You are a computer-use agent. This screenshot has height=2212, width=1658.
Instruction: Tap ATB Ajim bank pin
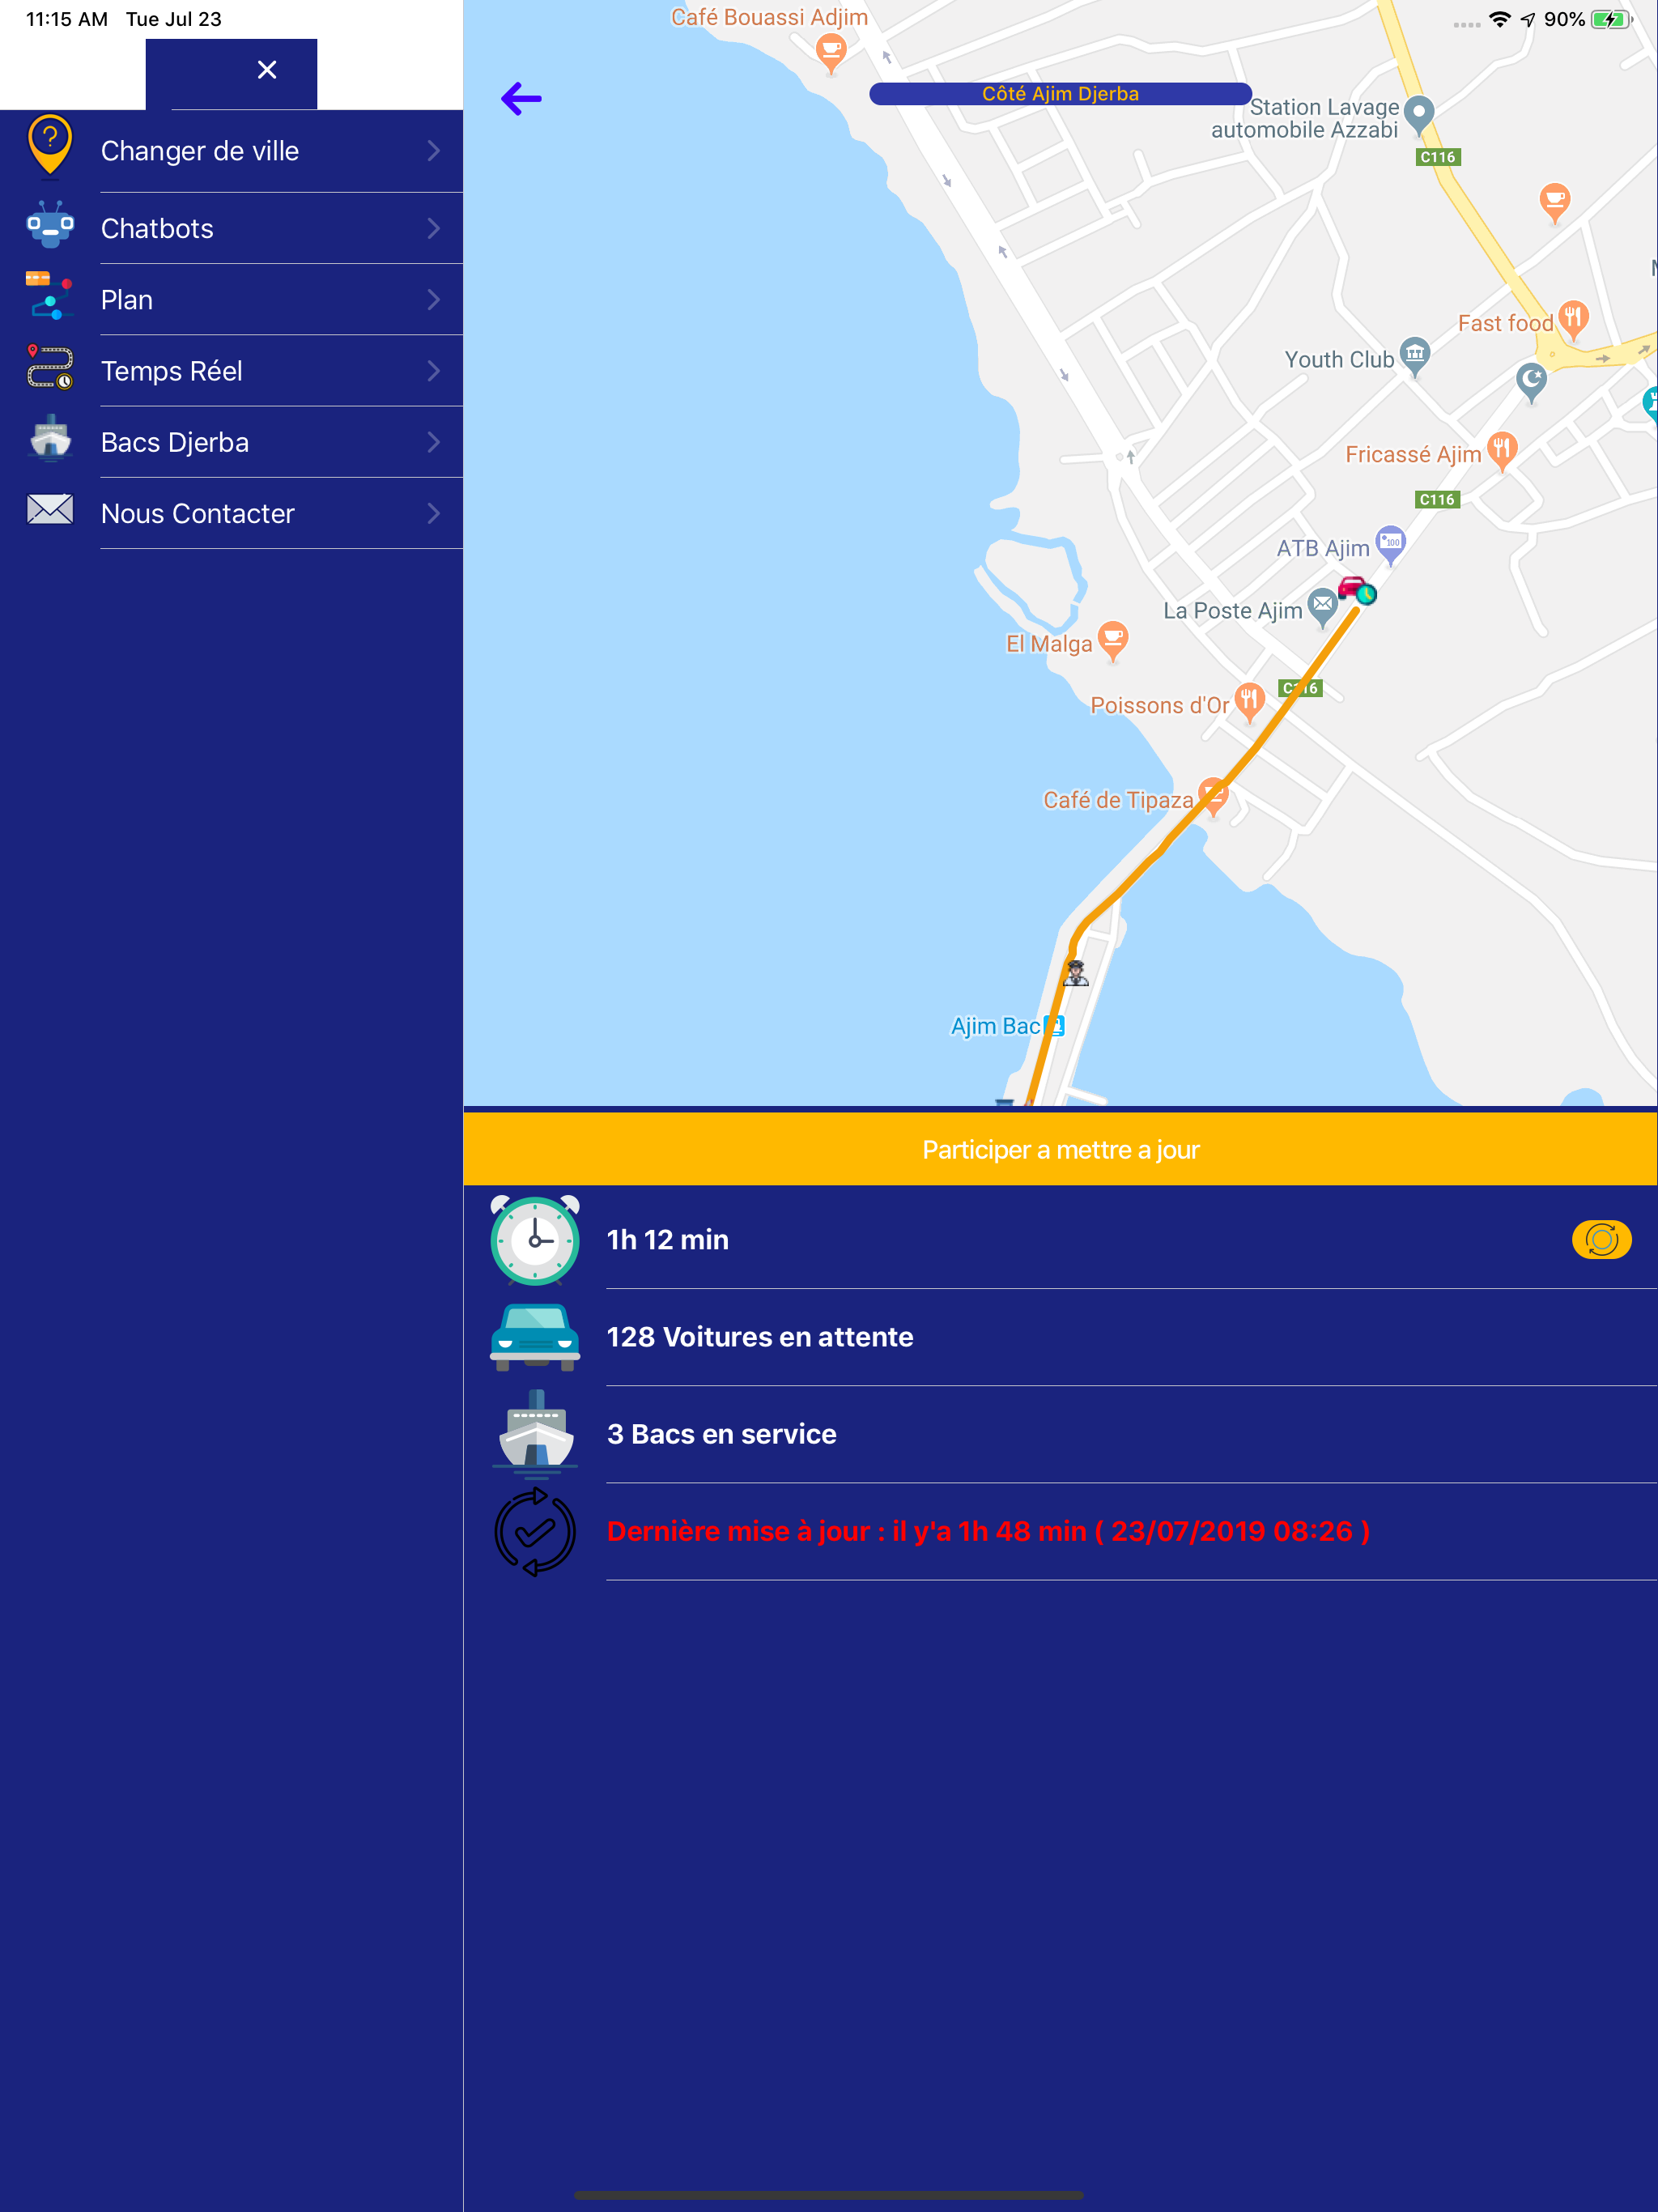pos(1390,544)
